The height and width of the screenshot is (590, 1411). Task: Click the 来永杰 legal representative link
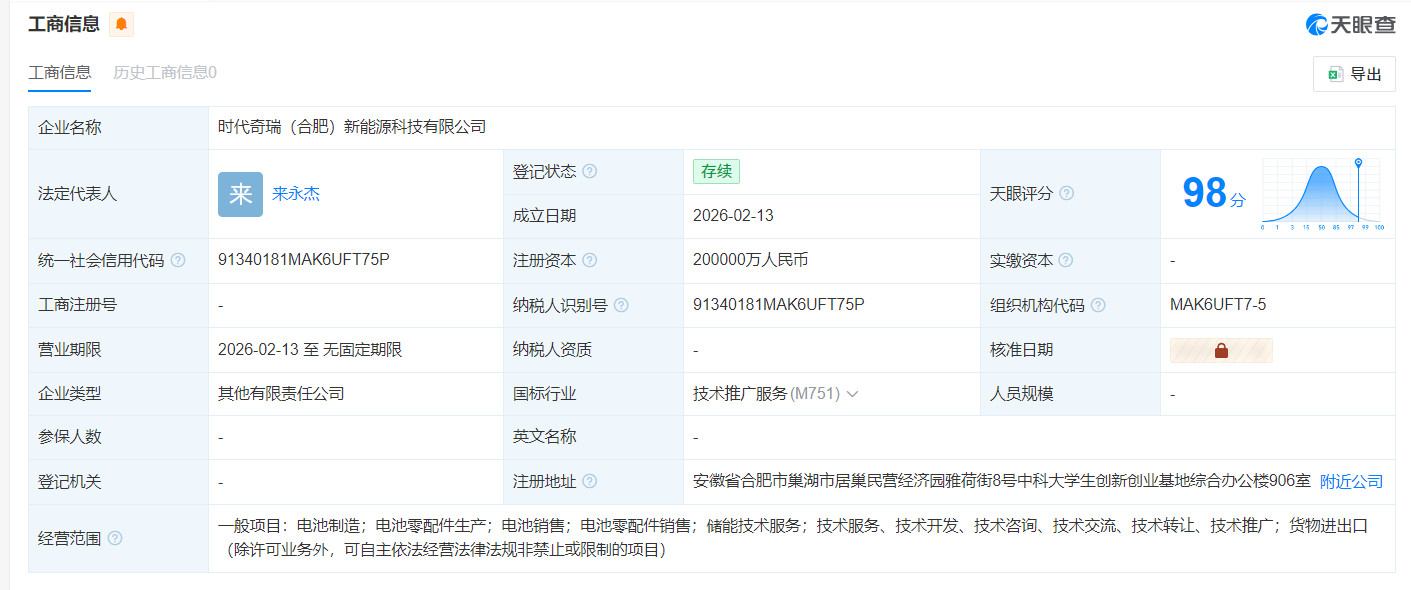[296, 193]
